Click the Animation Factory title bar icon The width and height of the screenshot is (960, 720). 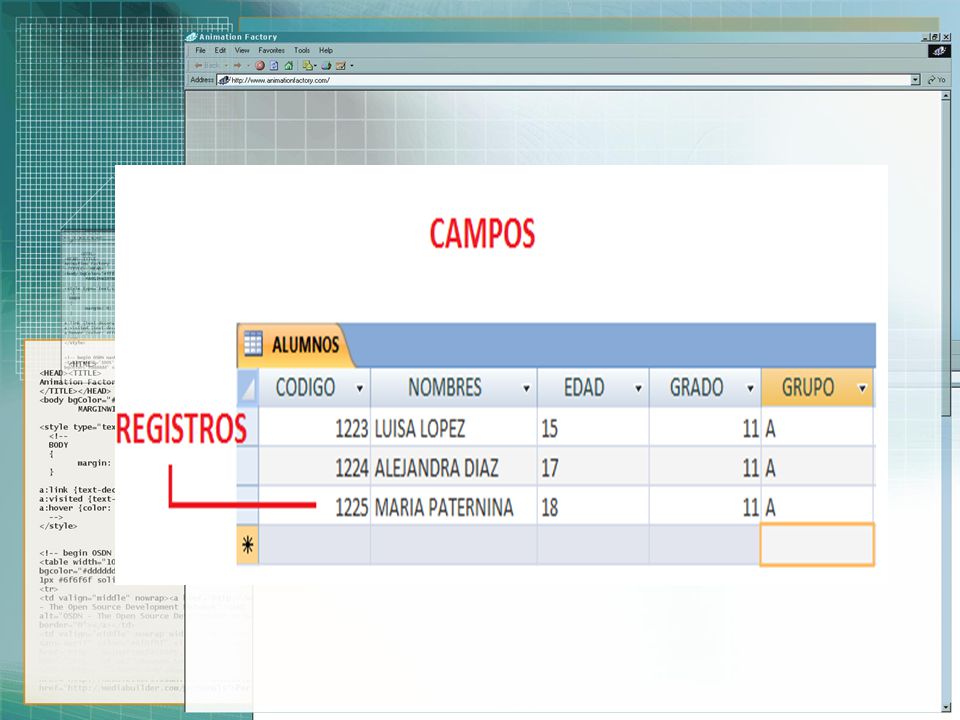coord(192,37)
